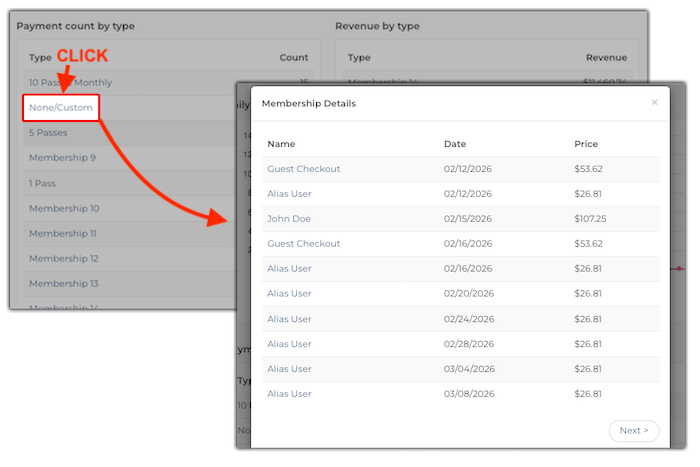Open the 5 Passes payment type
The height and width of the screenshot is (467, 700).
(x=51, y=132)
